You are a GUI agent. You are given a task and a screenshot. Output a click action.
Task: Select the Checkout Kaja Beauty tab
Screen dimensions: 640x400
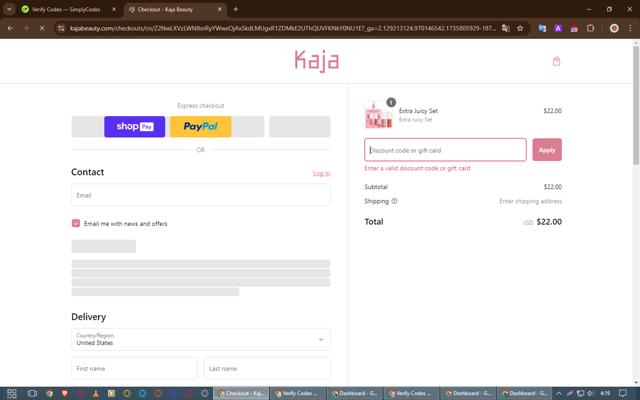pos(175,9)
